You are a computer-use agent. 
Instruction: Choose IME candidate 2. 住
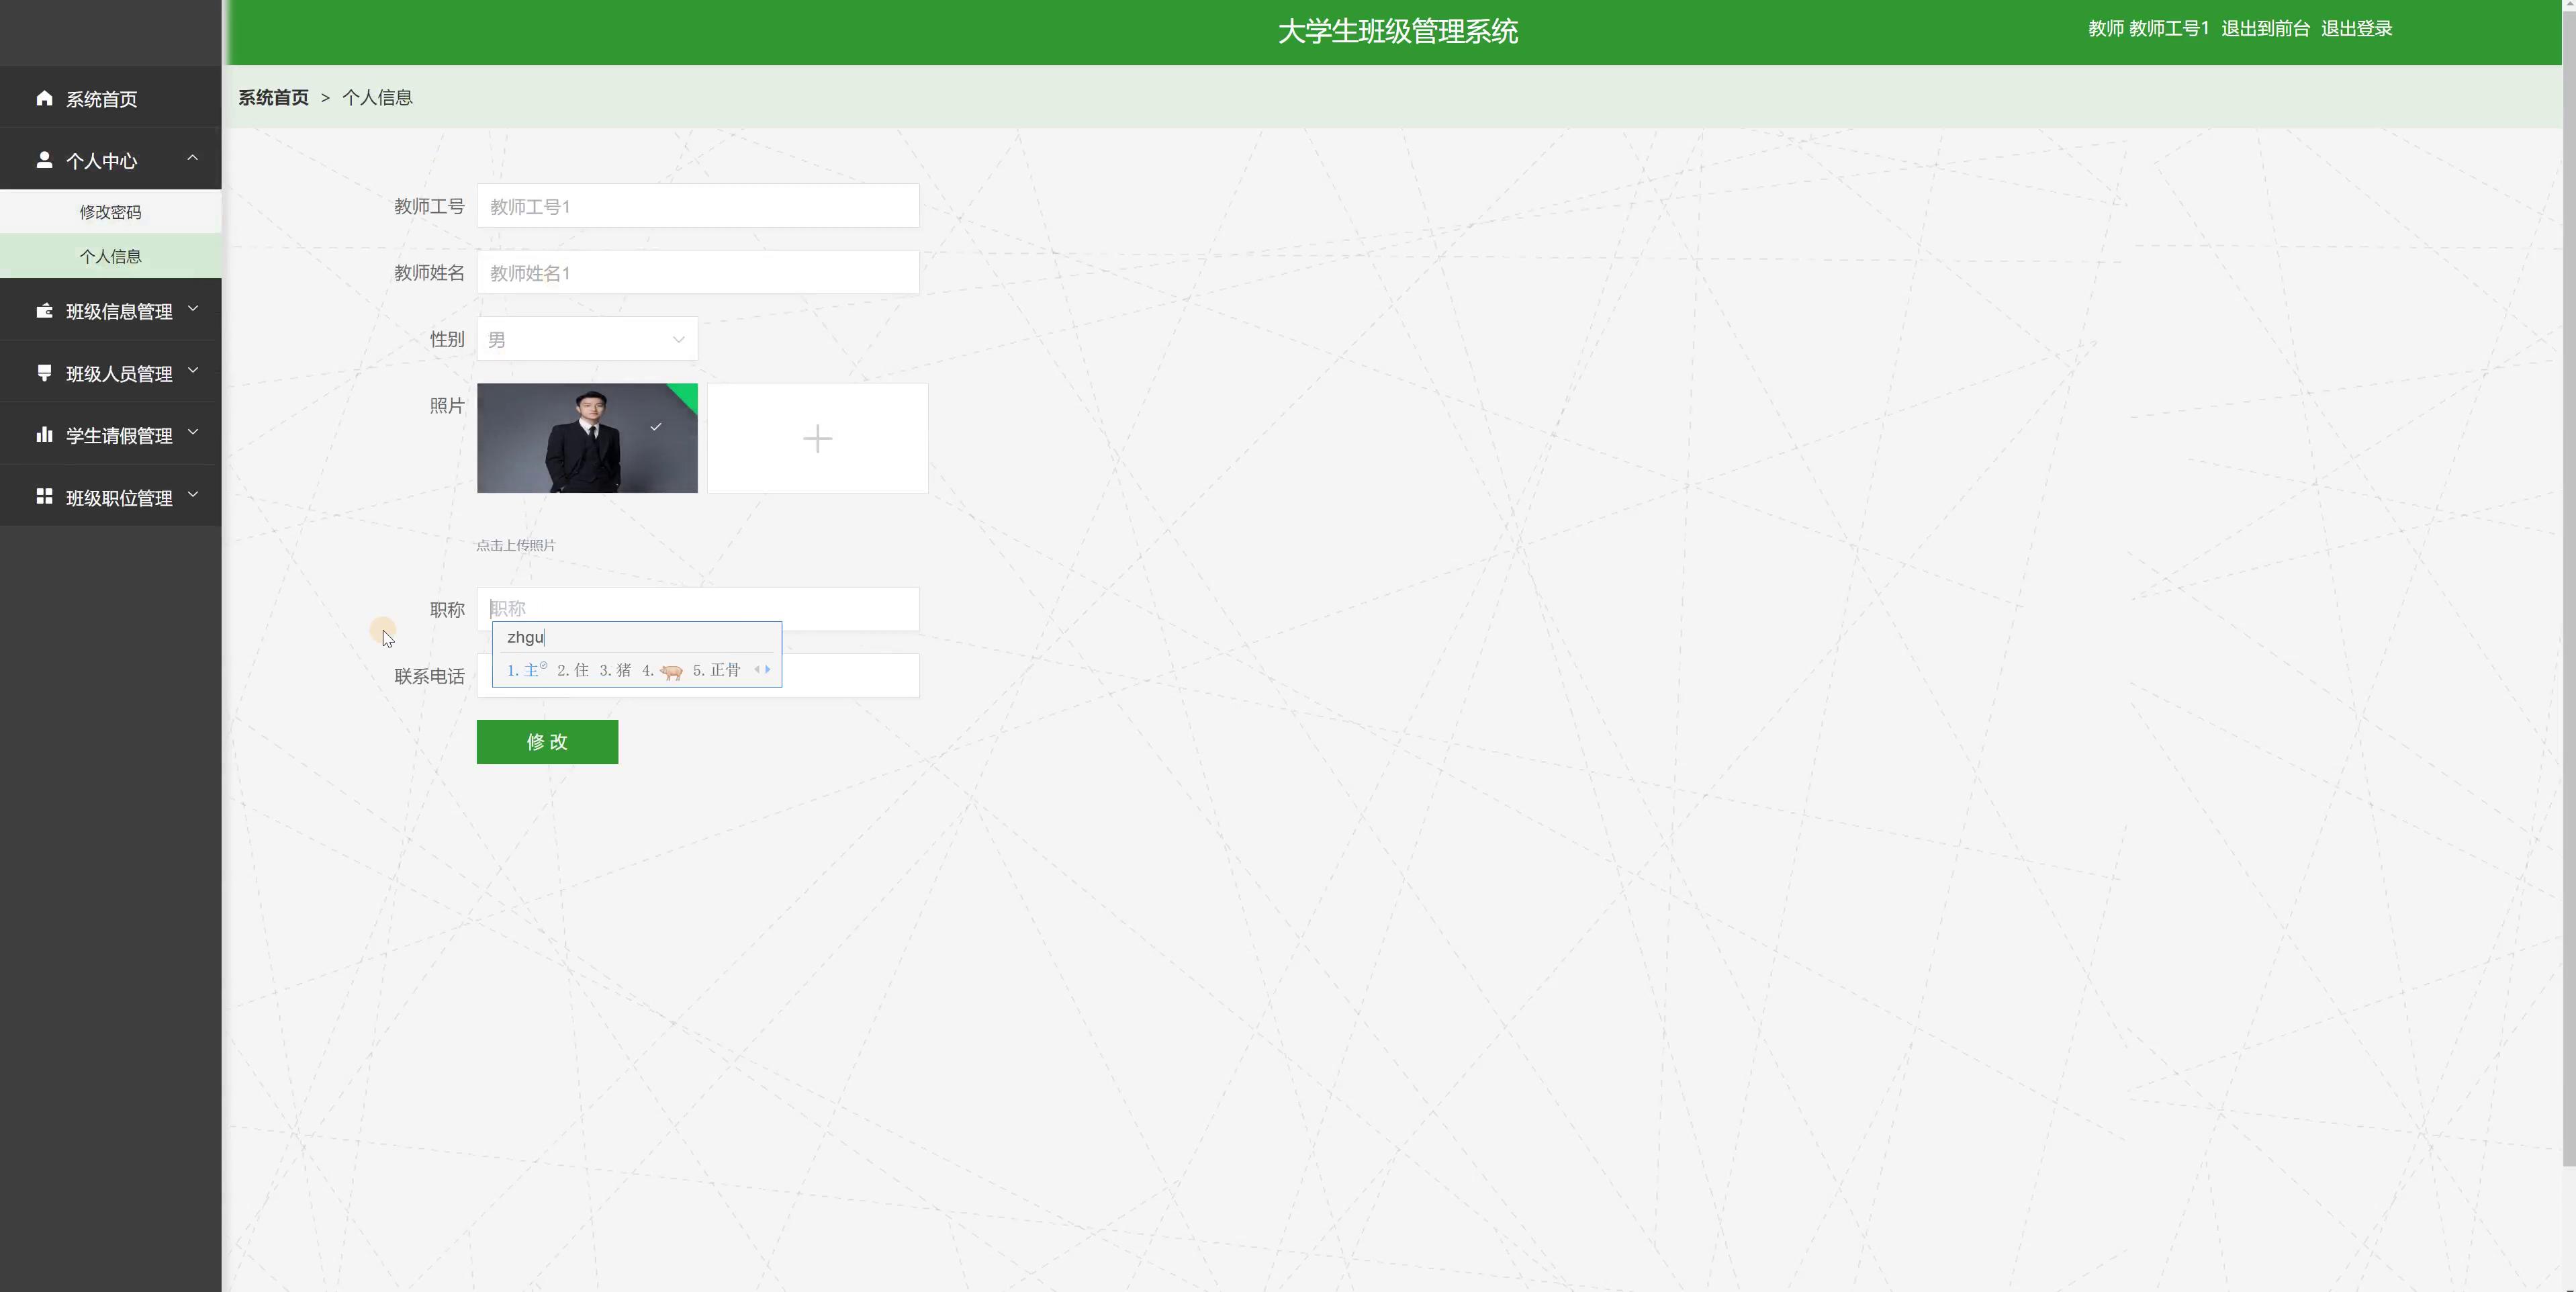[x=573, y=670]
